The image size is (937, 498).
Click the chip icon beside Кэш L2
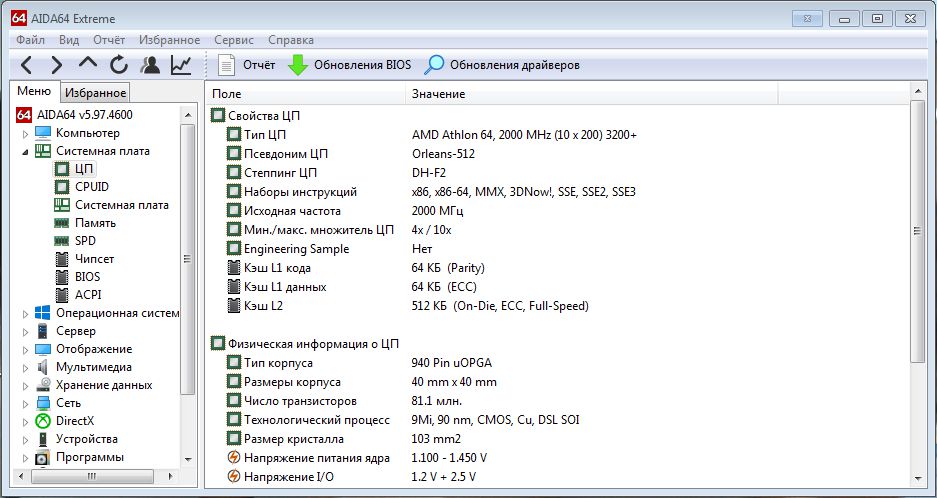pos(234,306)
